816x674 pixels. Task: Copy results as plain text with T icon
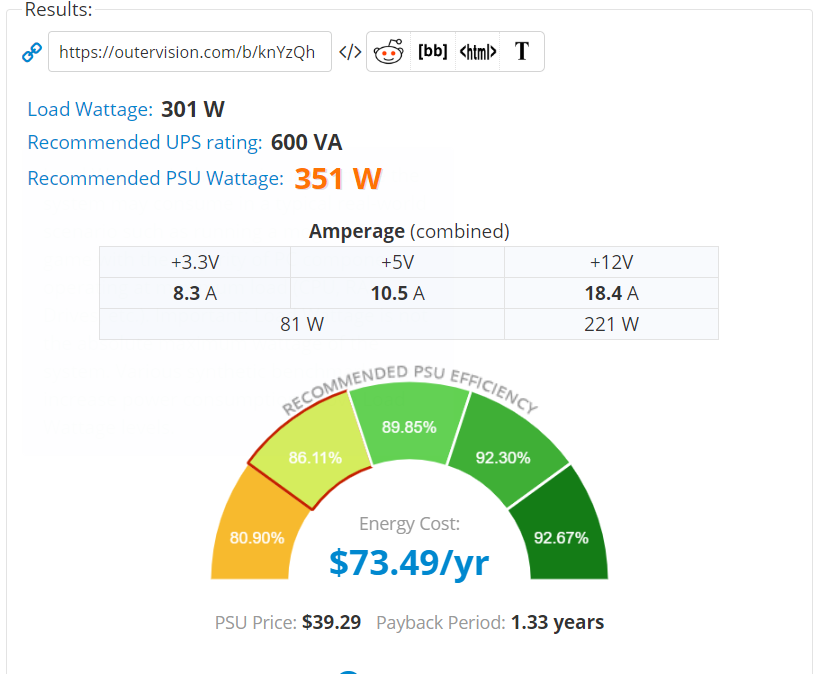click(x=522, y=52)
